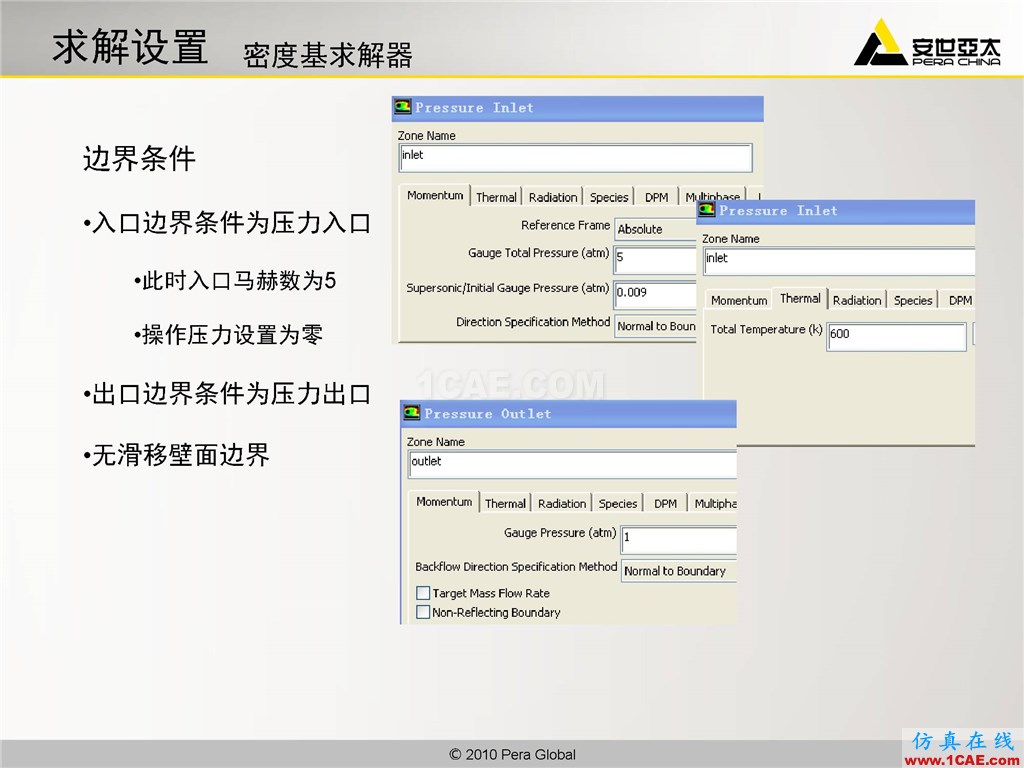
Task: Open DPM tab in Pressure Outlet dialog
Action: tap(665, 504)
